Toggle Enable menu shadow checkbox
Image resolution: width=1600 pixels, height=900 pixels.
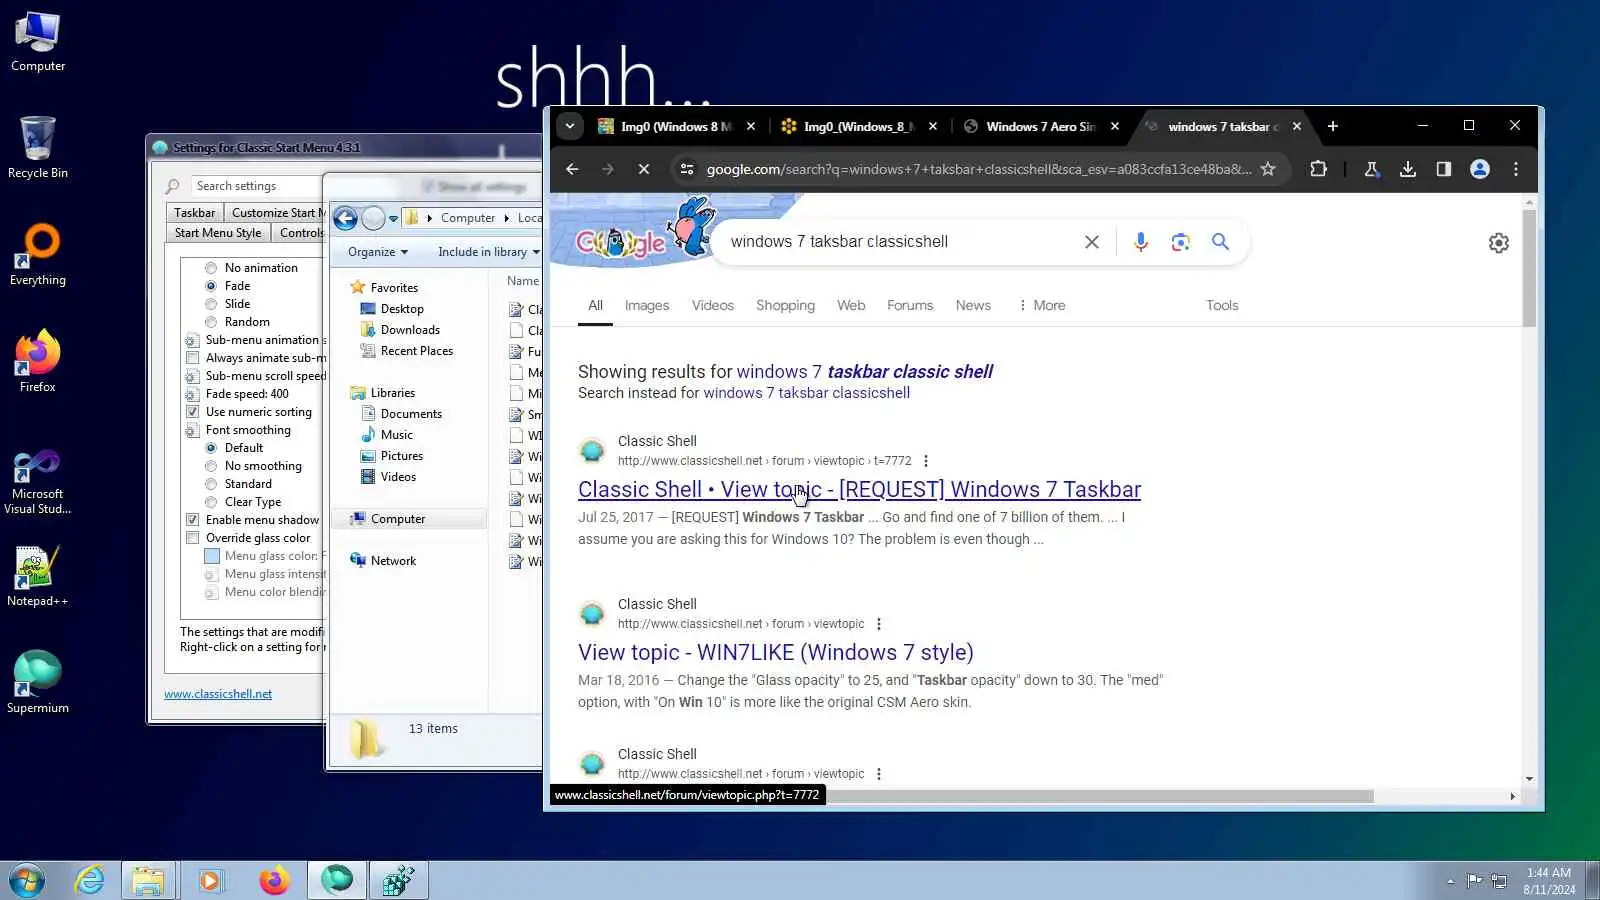[x=192, y=520]
